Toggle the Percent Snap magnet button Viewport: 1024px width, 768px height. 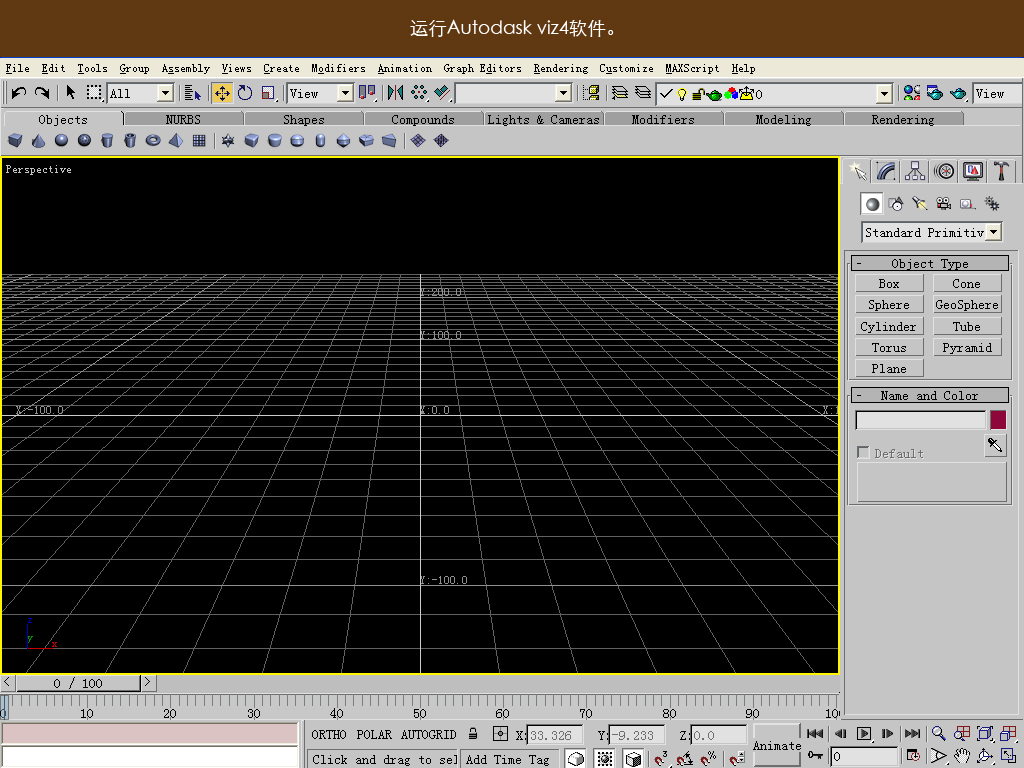pyautogui.click(x=709, y=758)
